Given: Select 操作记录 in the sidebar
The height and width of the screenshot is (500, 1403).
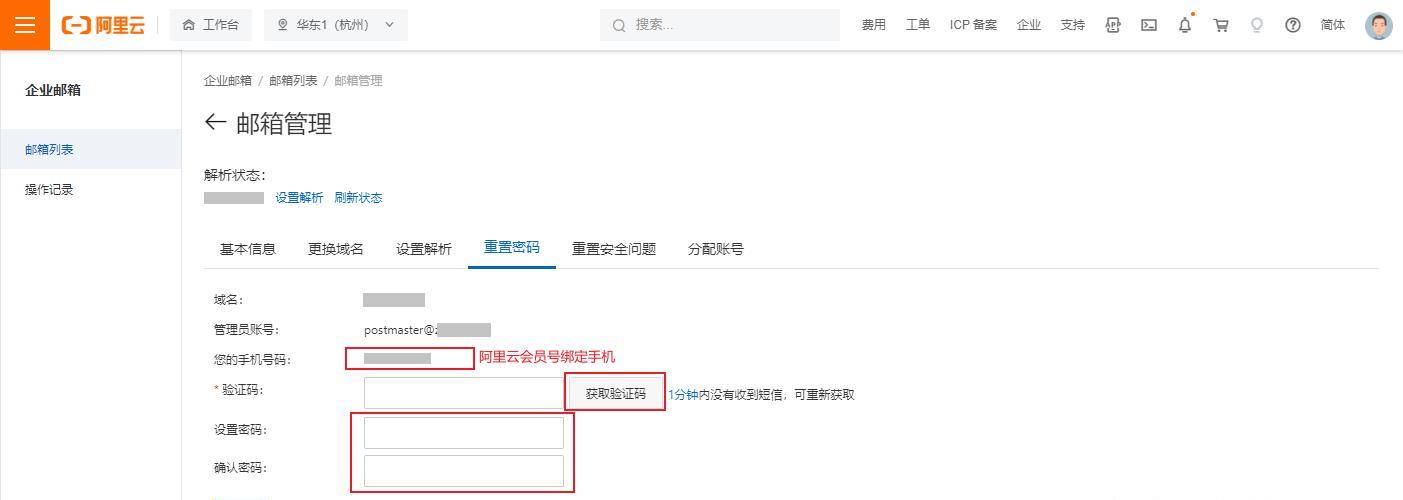Looking at the screenshot, I should point(90,190).
